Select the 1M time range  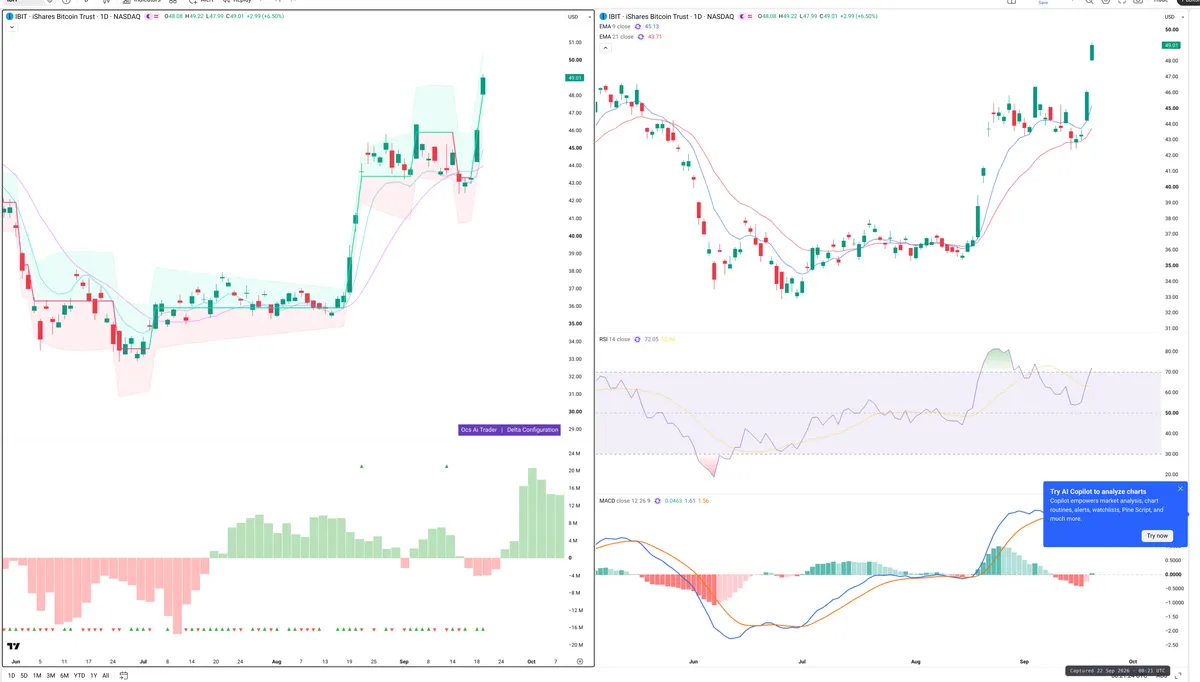coord(37,675)
